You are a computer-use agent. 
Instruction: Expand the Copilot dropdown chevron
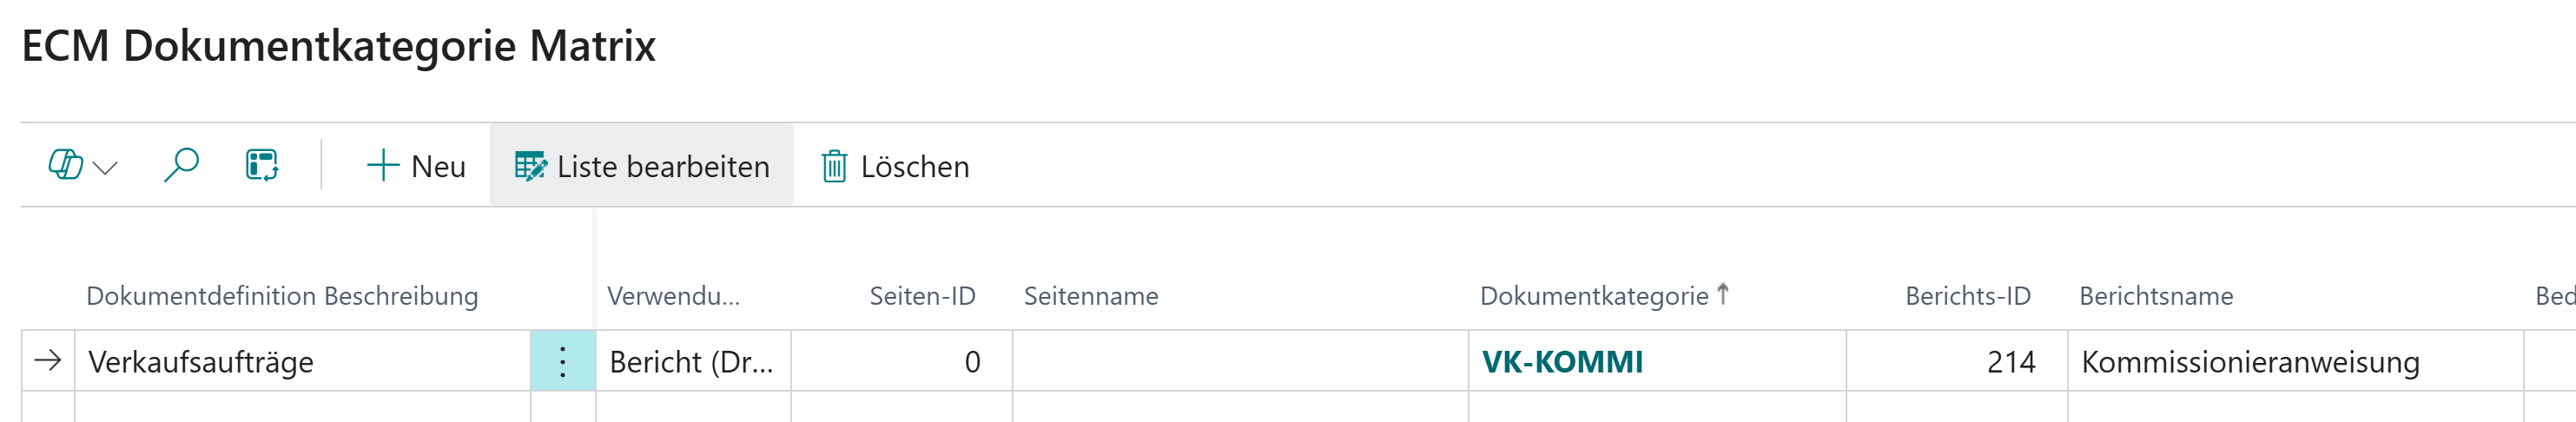[x=105, y=167]
